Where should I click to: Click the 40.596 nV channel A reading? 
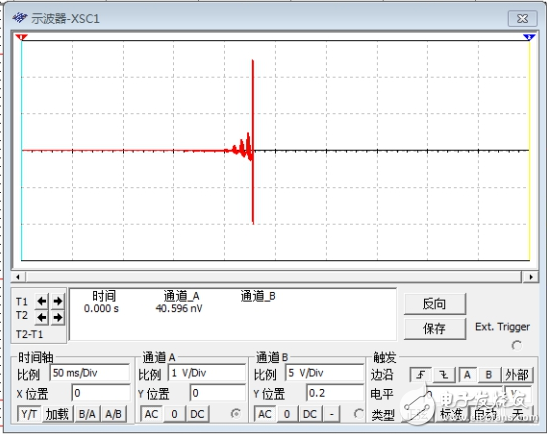(x=179, y=308)
